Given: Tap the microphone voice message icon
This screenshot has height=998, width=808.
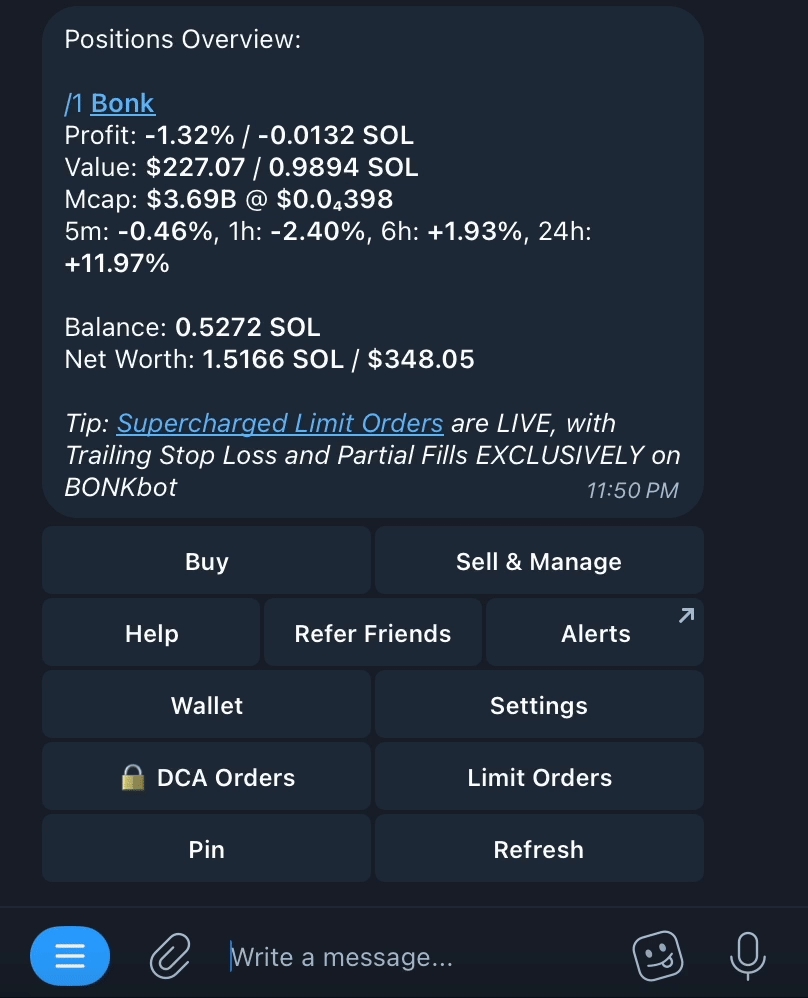Looking at the screenshot, I should [747, 957].
